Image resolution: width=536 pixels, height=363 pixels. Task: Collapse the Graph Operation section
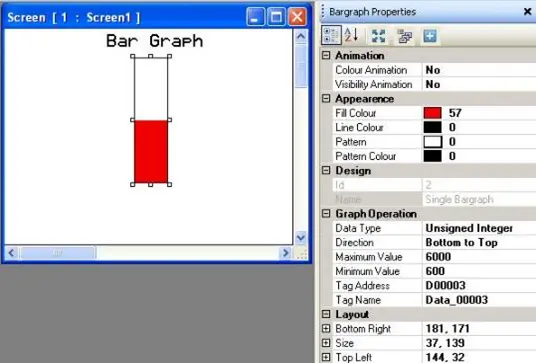coord(326,214)
